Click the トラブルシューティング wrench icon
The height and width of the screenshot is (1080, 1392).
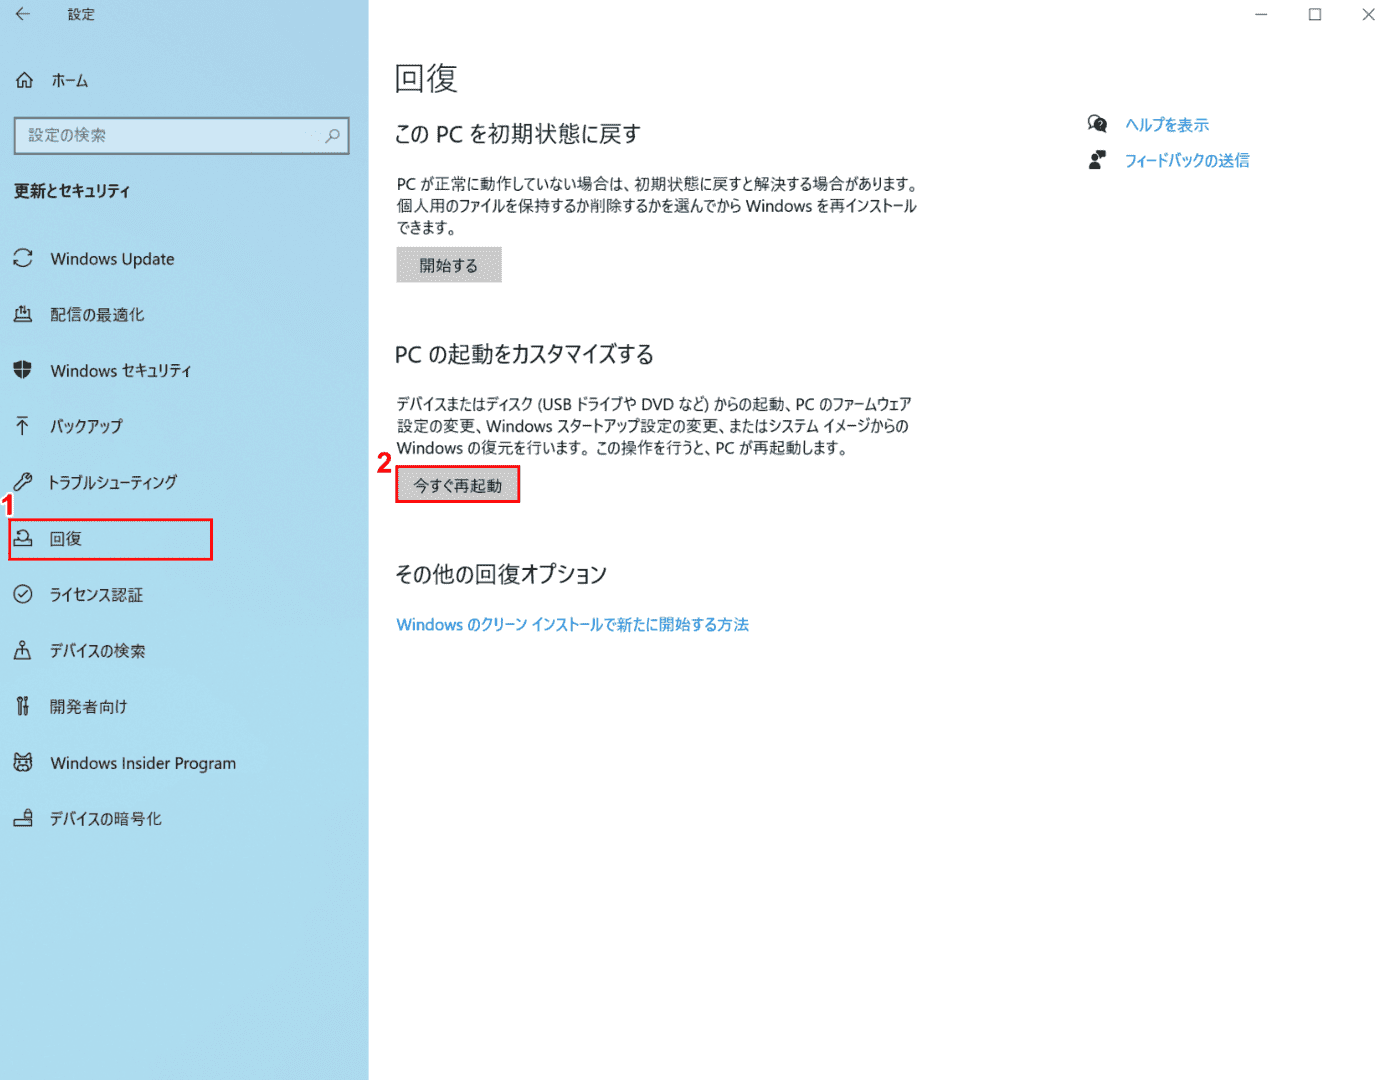(23, 482)
